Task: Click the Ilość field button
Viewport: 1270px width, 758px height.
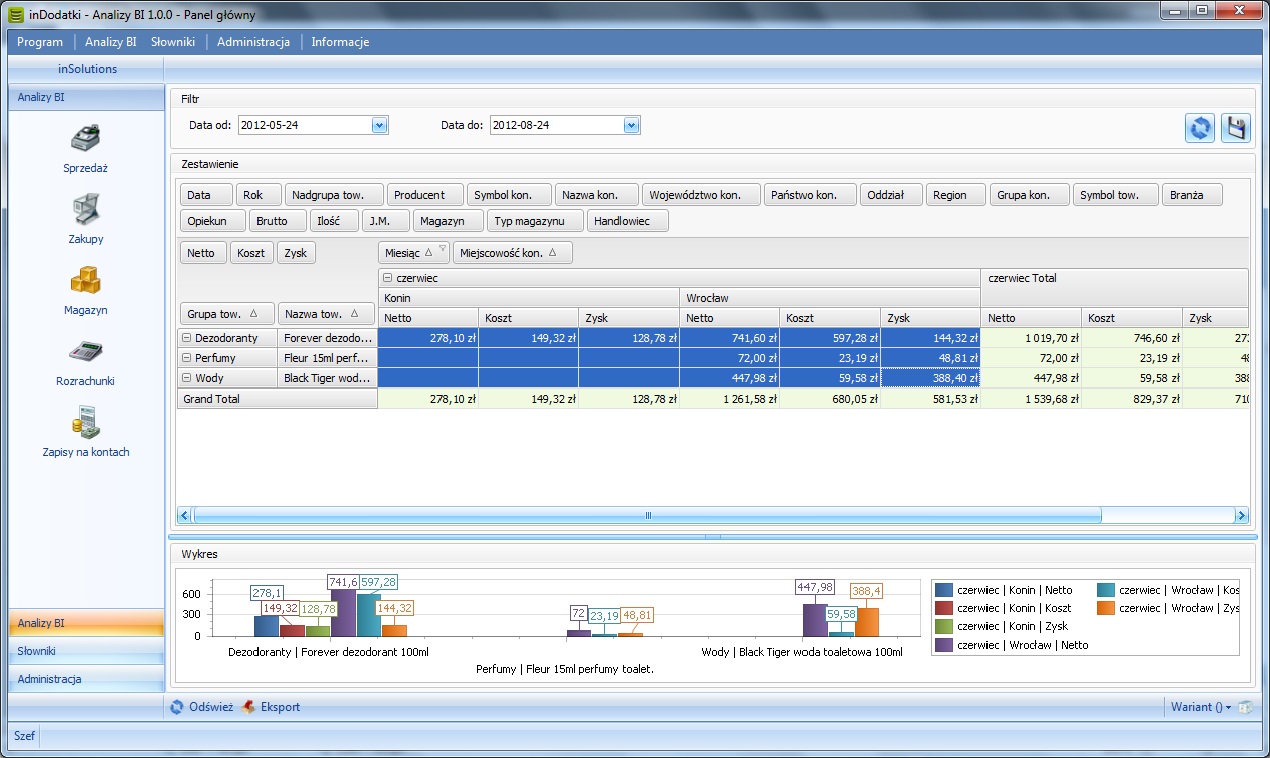Action: click(x=333, y=221)
